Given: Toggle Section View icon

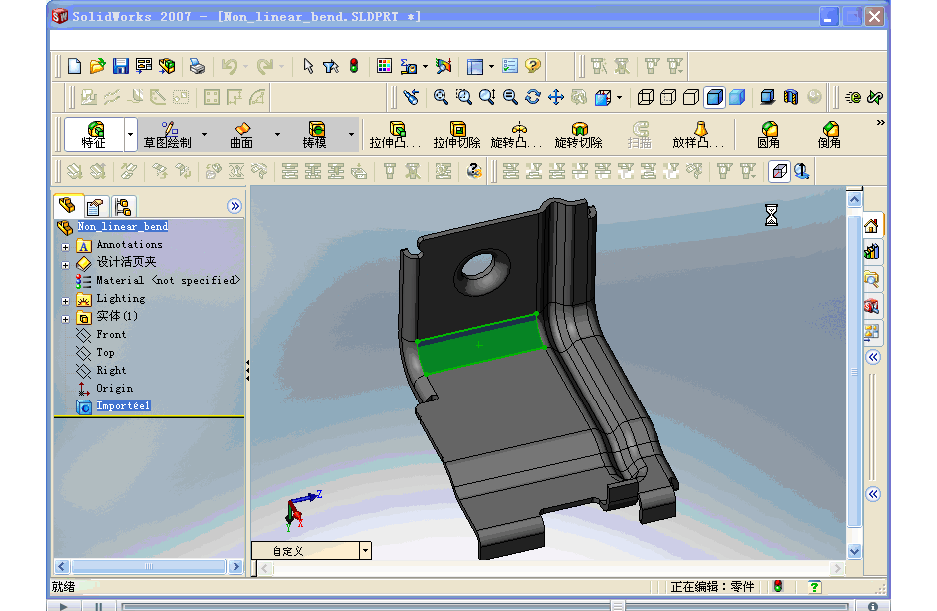Looking at the screenshot, I should [791, 97].
